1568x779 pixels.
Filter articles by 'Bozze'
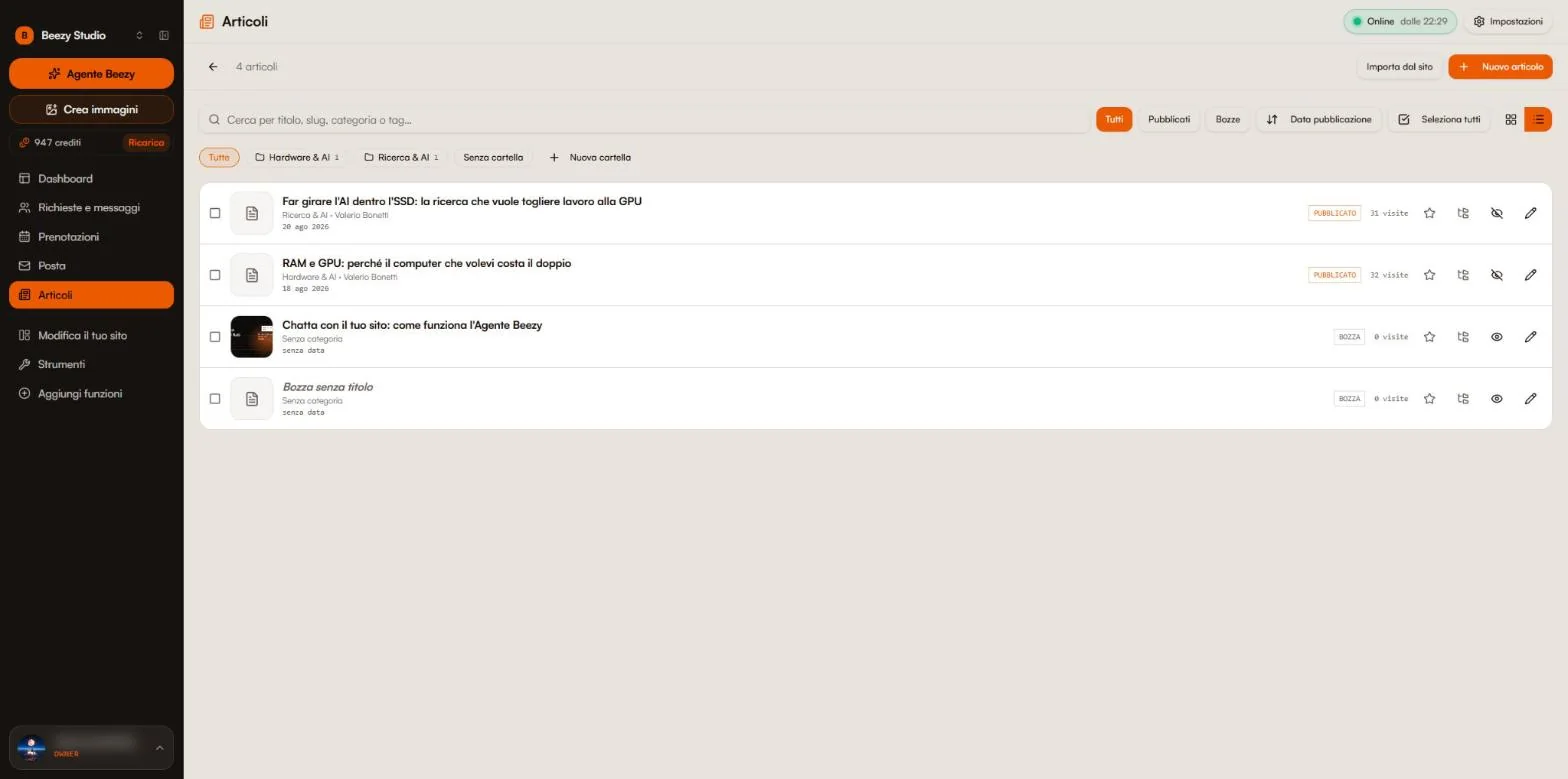(x=1228, y=120)
